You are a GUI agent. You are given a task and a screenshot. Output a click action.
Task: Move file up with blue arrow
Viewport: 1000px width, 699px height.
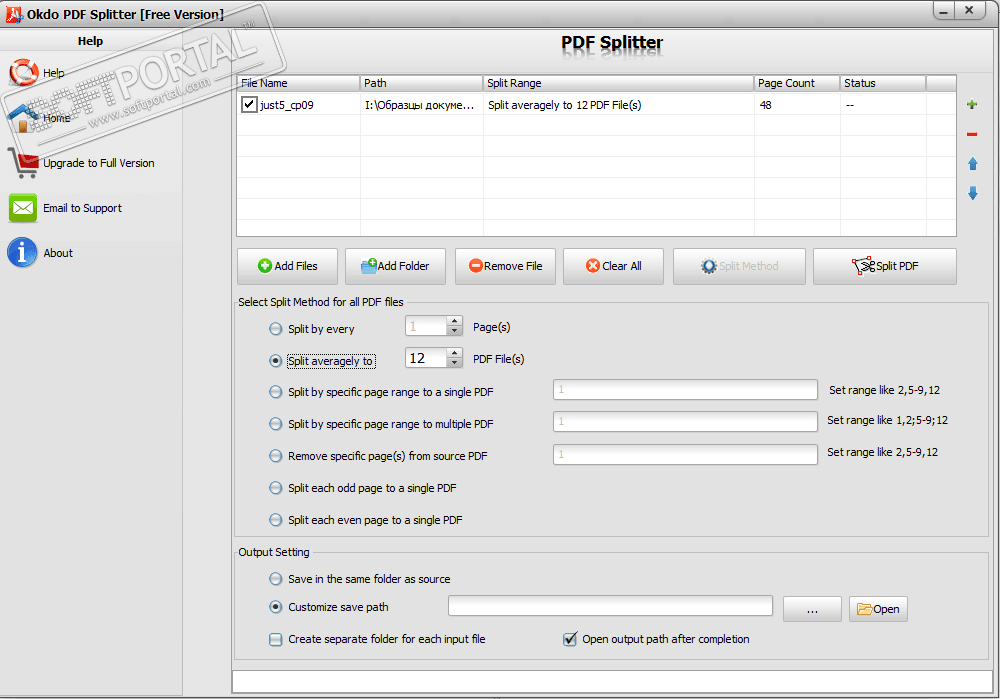(x=973, y=164)
